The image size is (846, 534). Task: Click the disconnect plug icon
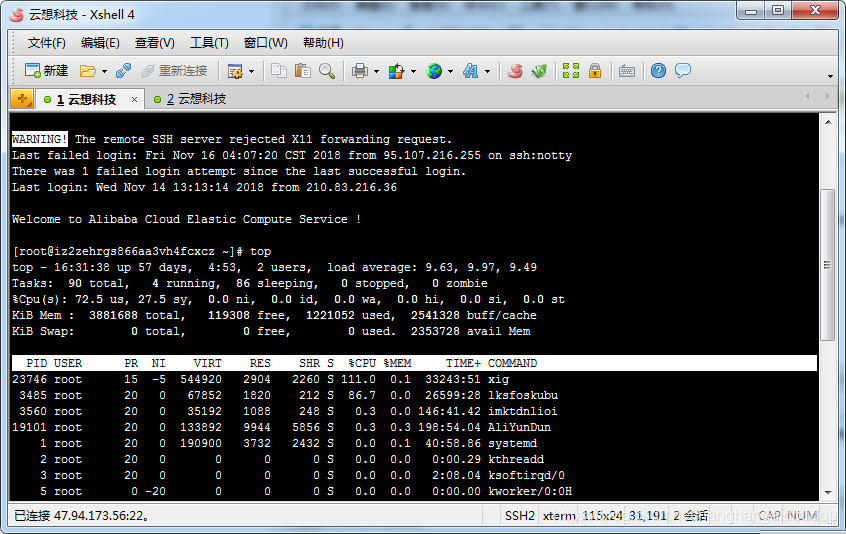(124, 71)
